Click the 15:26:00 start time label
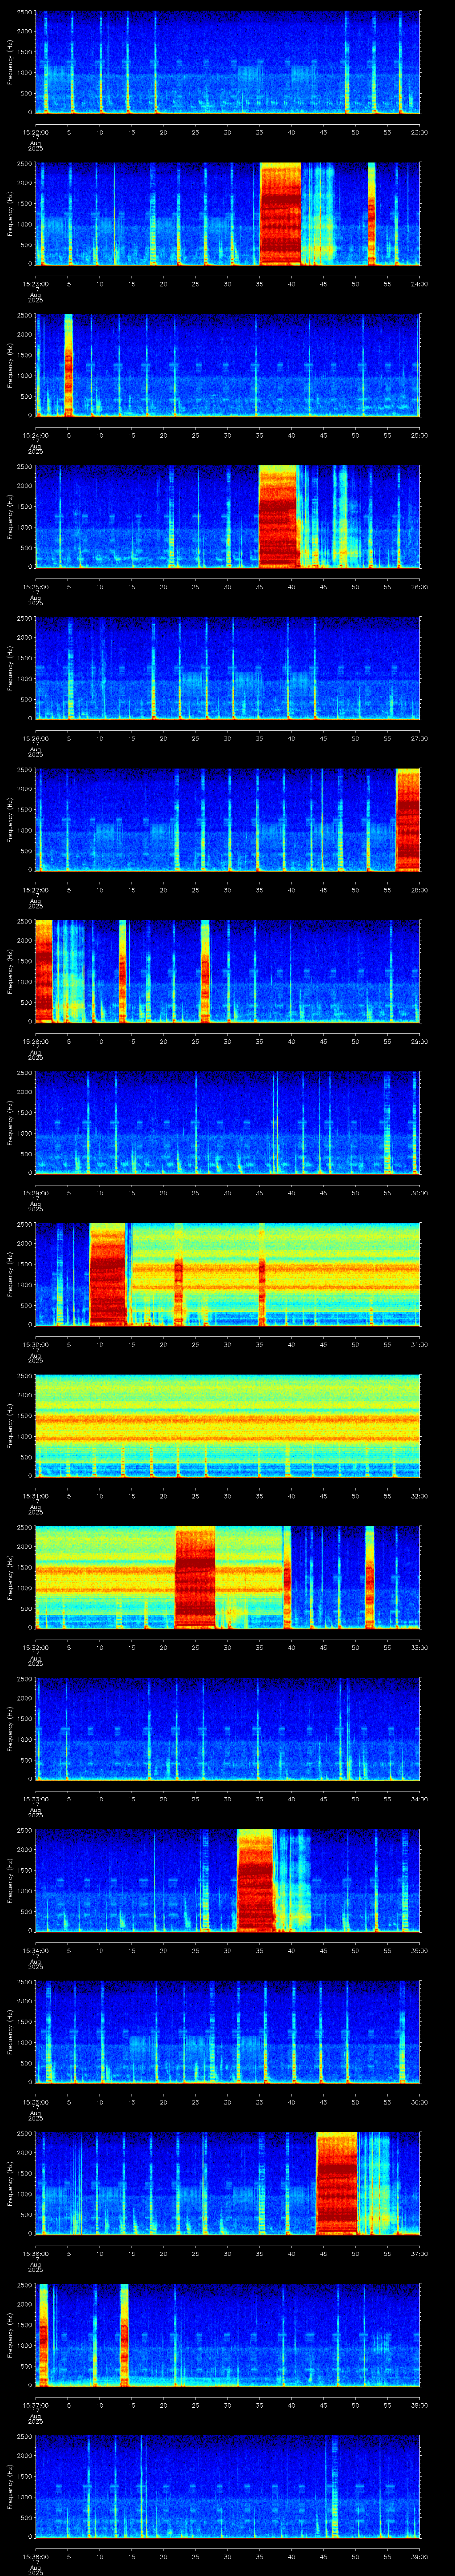The height and width of the screenshot is (2576, 455). pyautogui.click(x=35, y=738)
